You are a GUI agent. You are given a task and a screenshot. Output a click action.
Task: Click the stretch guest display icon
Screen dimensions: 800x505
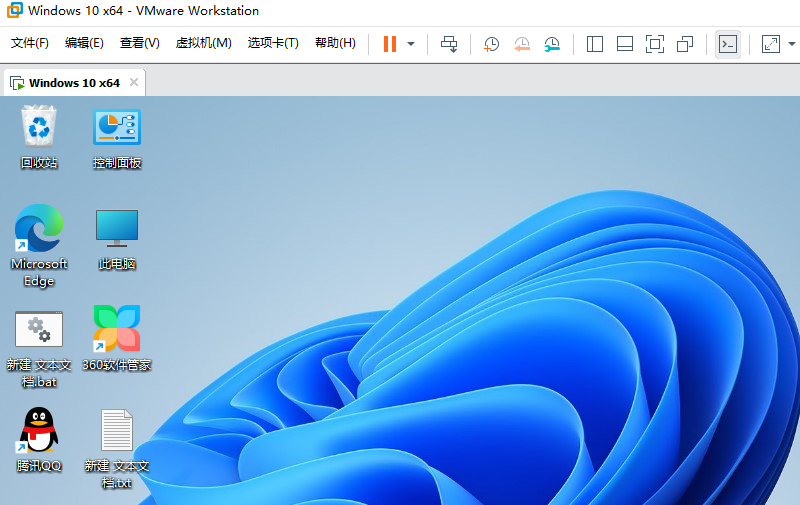click(770, 44)
